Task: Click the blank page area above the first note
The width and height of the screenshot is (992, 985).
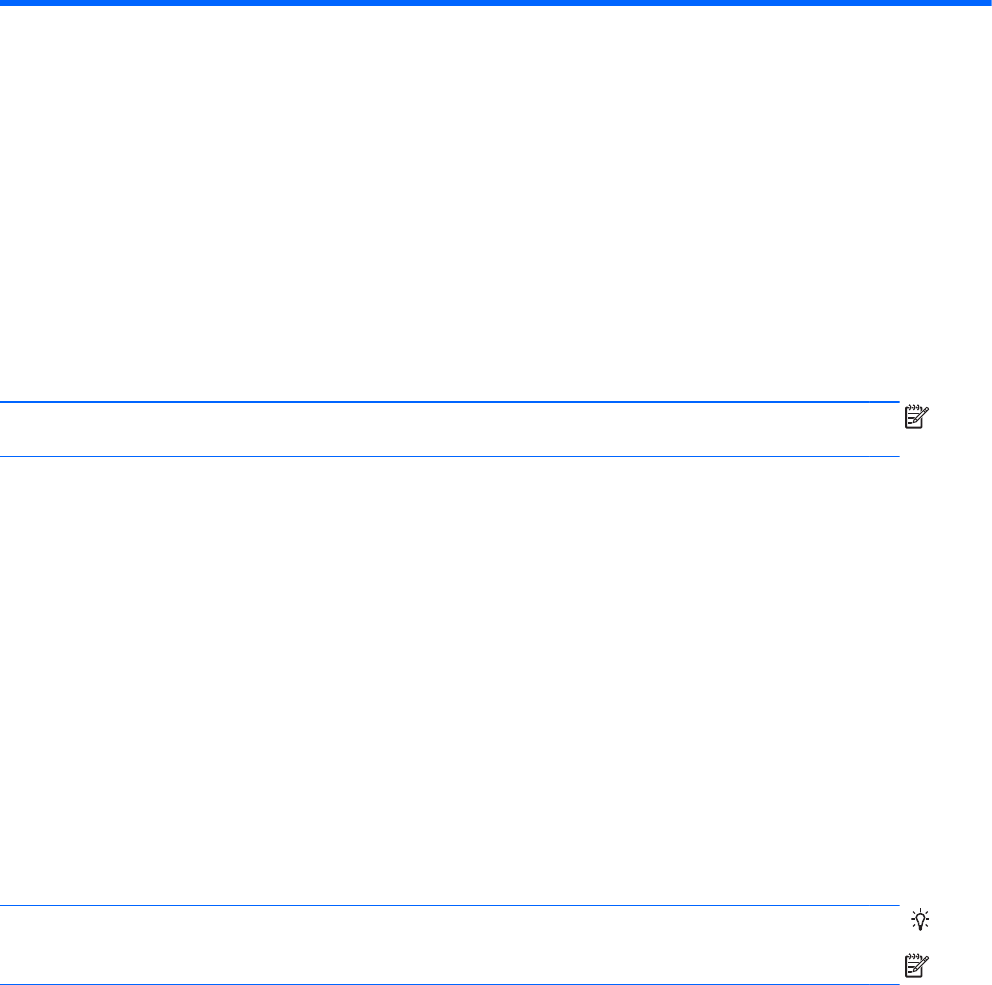Action: tap(450, 202)
